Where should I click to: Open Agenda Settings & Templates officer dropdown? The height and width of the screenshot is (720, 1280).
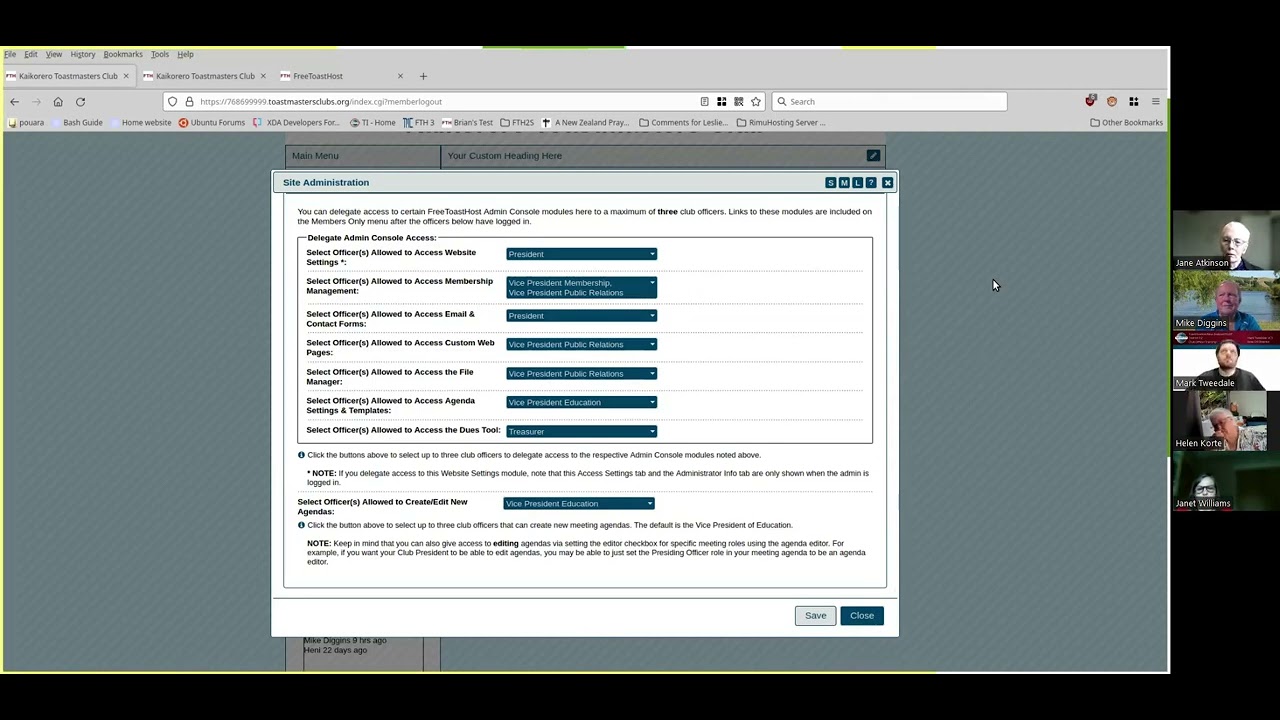tap(581, 403)
